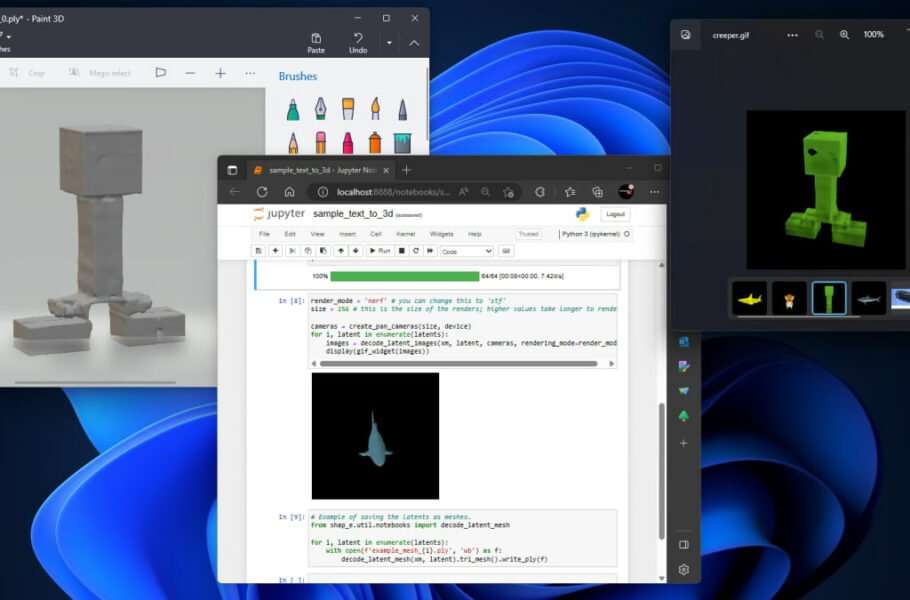This screenshot has width=910, height=600.
Task: Open the Jupyter Edit menu
Action: click(290, 234)
